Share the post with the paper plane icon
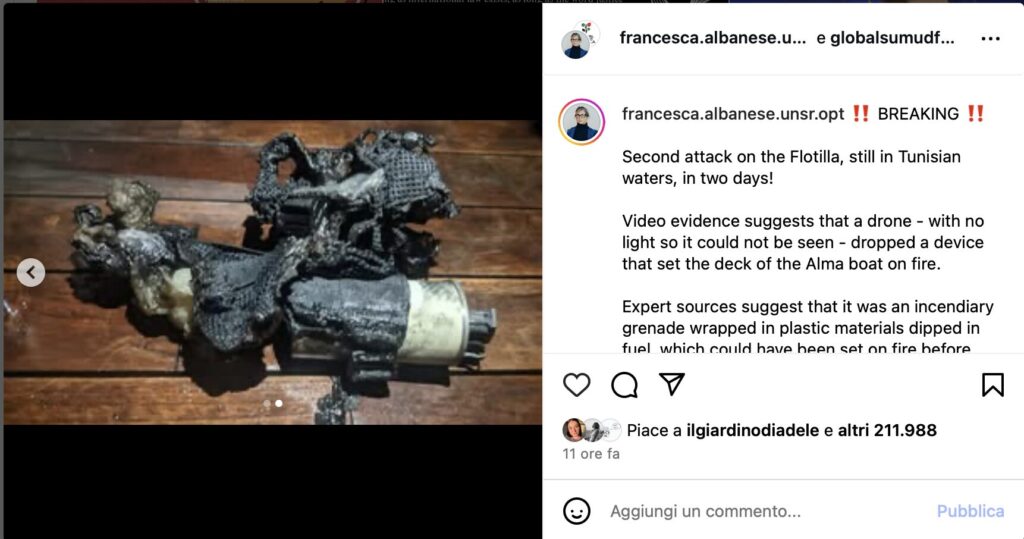 672,385
